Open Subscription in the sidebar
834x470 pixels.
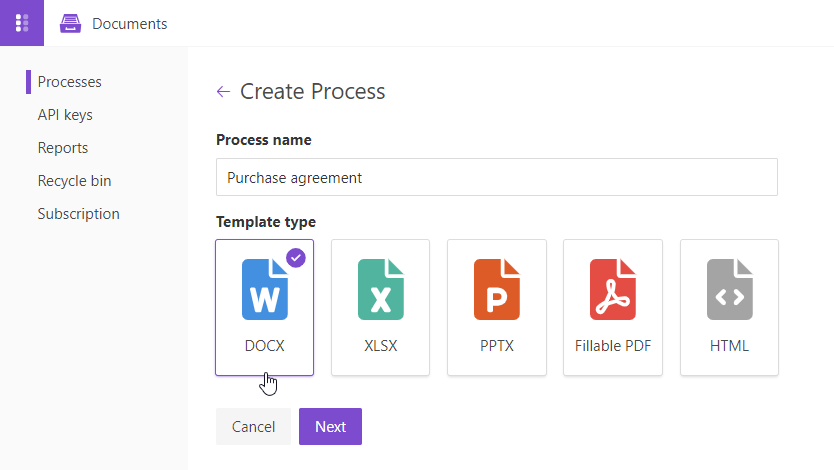tap(79, 214)
